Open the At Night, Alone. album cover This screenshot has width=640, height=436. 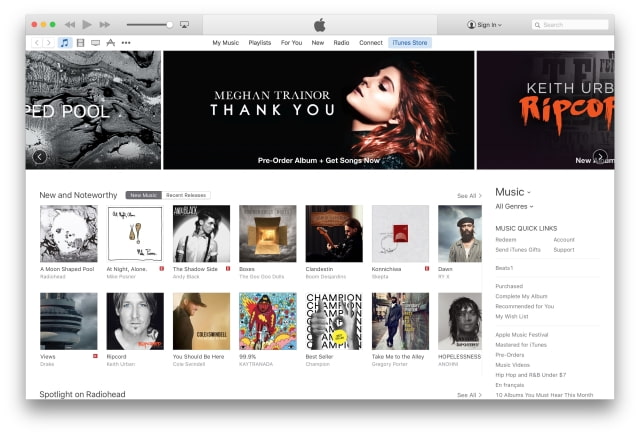coord(135,234)
